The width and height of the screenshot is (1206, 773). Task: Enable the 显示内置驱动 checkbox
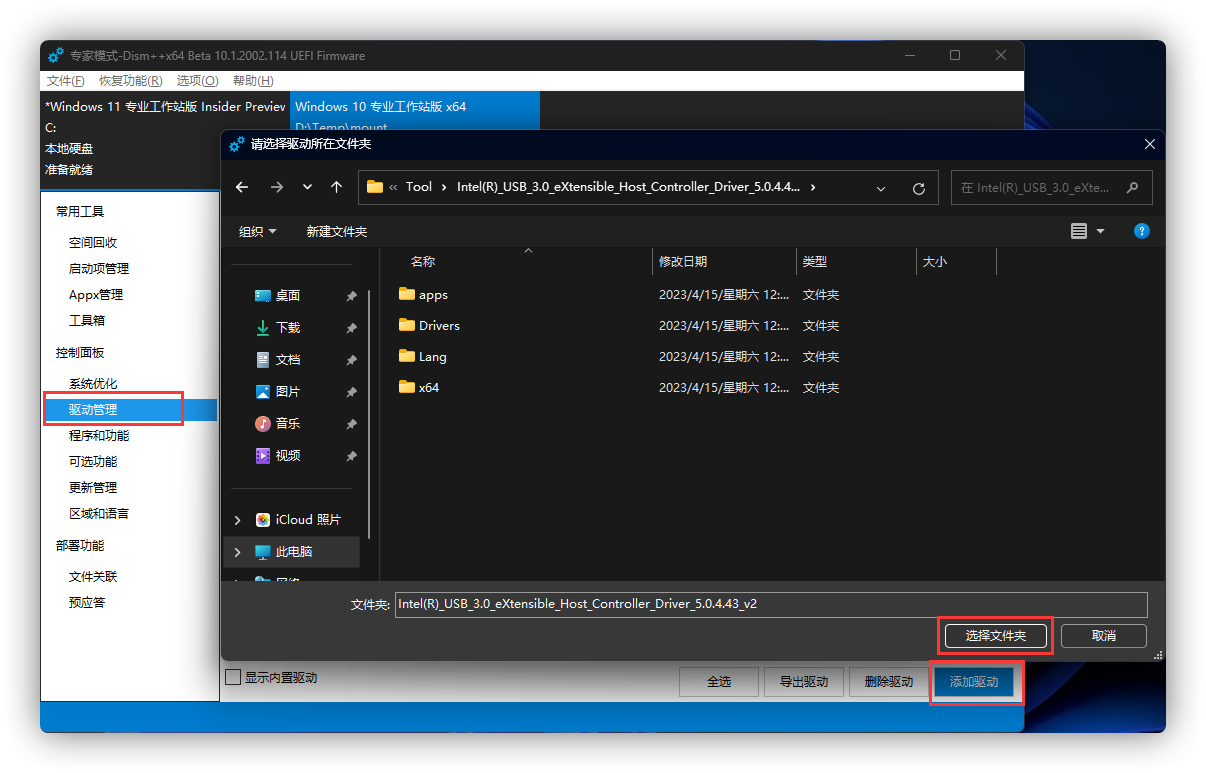233,678
